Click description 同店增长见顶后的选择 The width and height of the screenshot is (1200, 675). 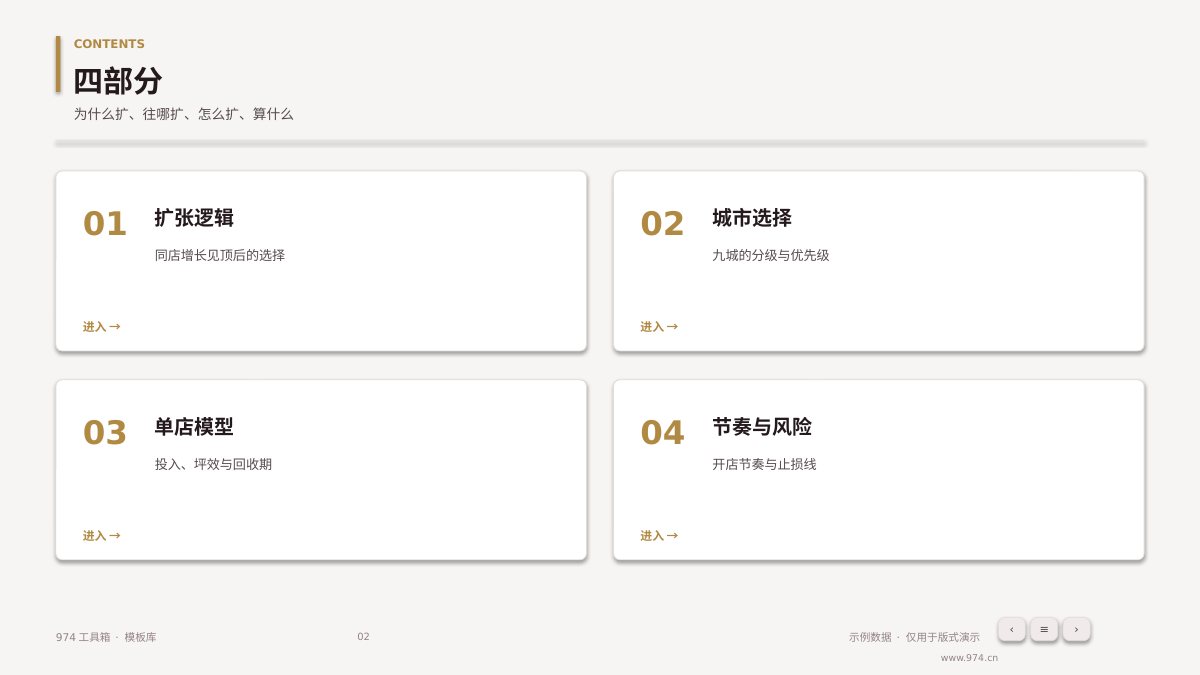point(220,255)
